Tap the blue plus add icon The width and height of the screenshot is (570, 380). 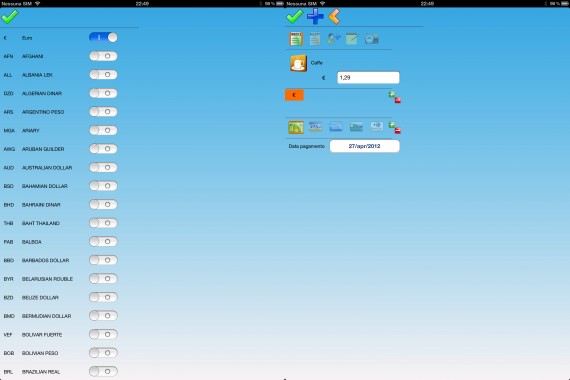(315, 17)
